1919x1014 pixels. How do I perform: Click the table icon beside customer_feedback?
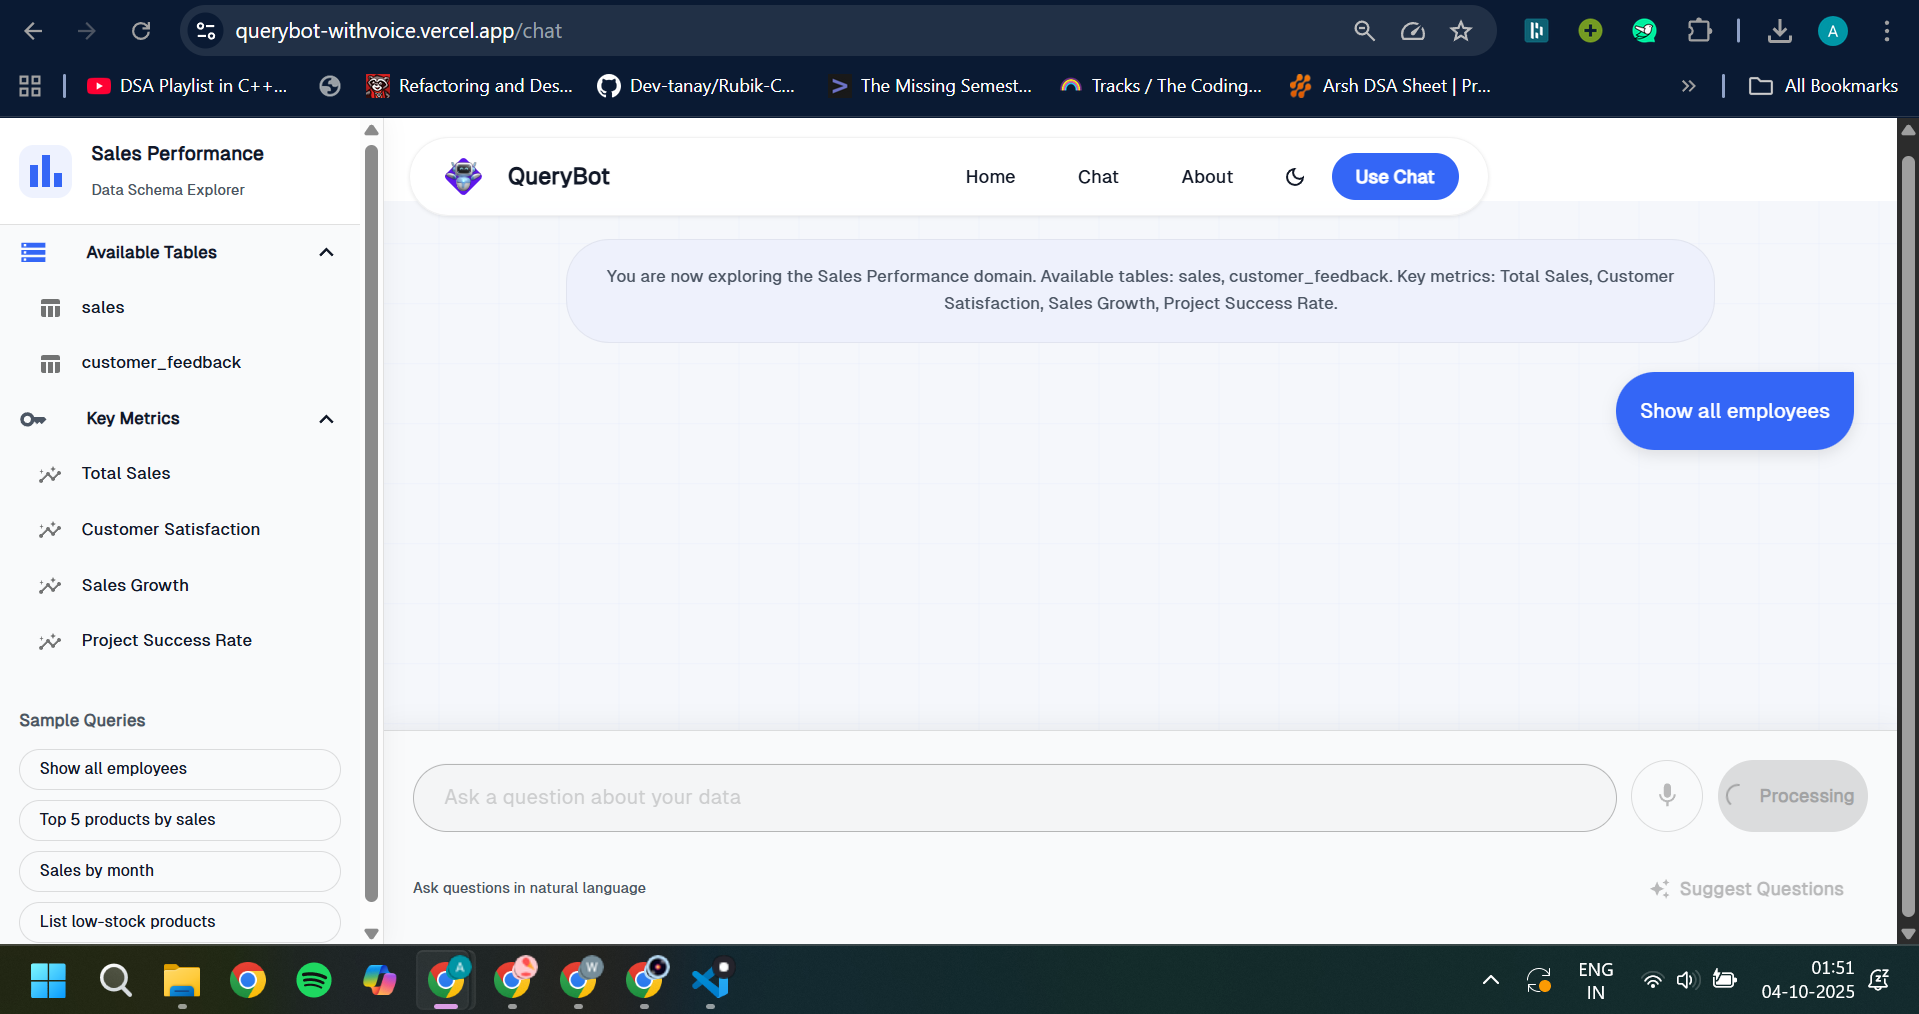pos(50,363)
